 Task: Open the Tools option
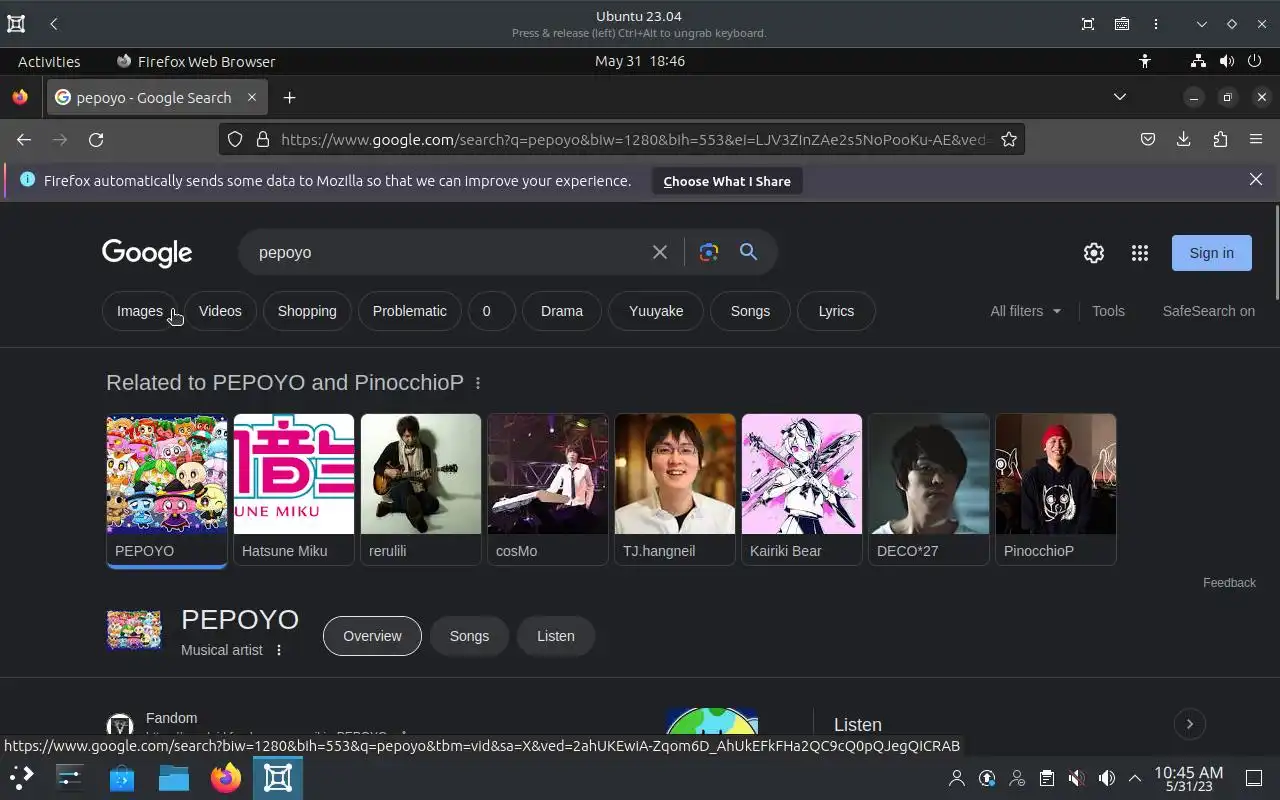1108,311
